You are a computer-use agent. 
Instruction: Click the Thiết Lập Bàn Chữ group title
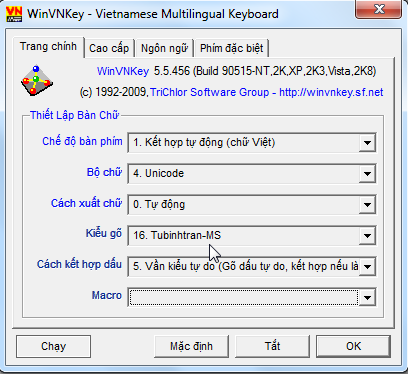[74, 115]
